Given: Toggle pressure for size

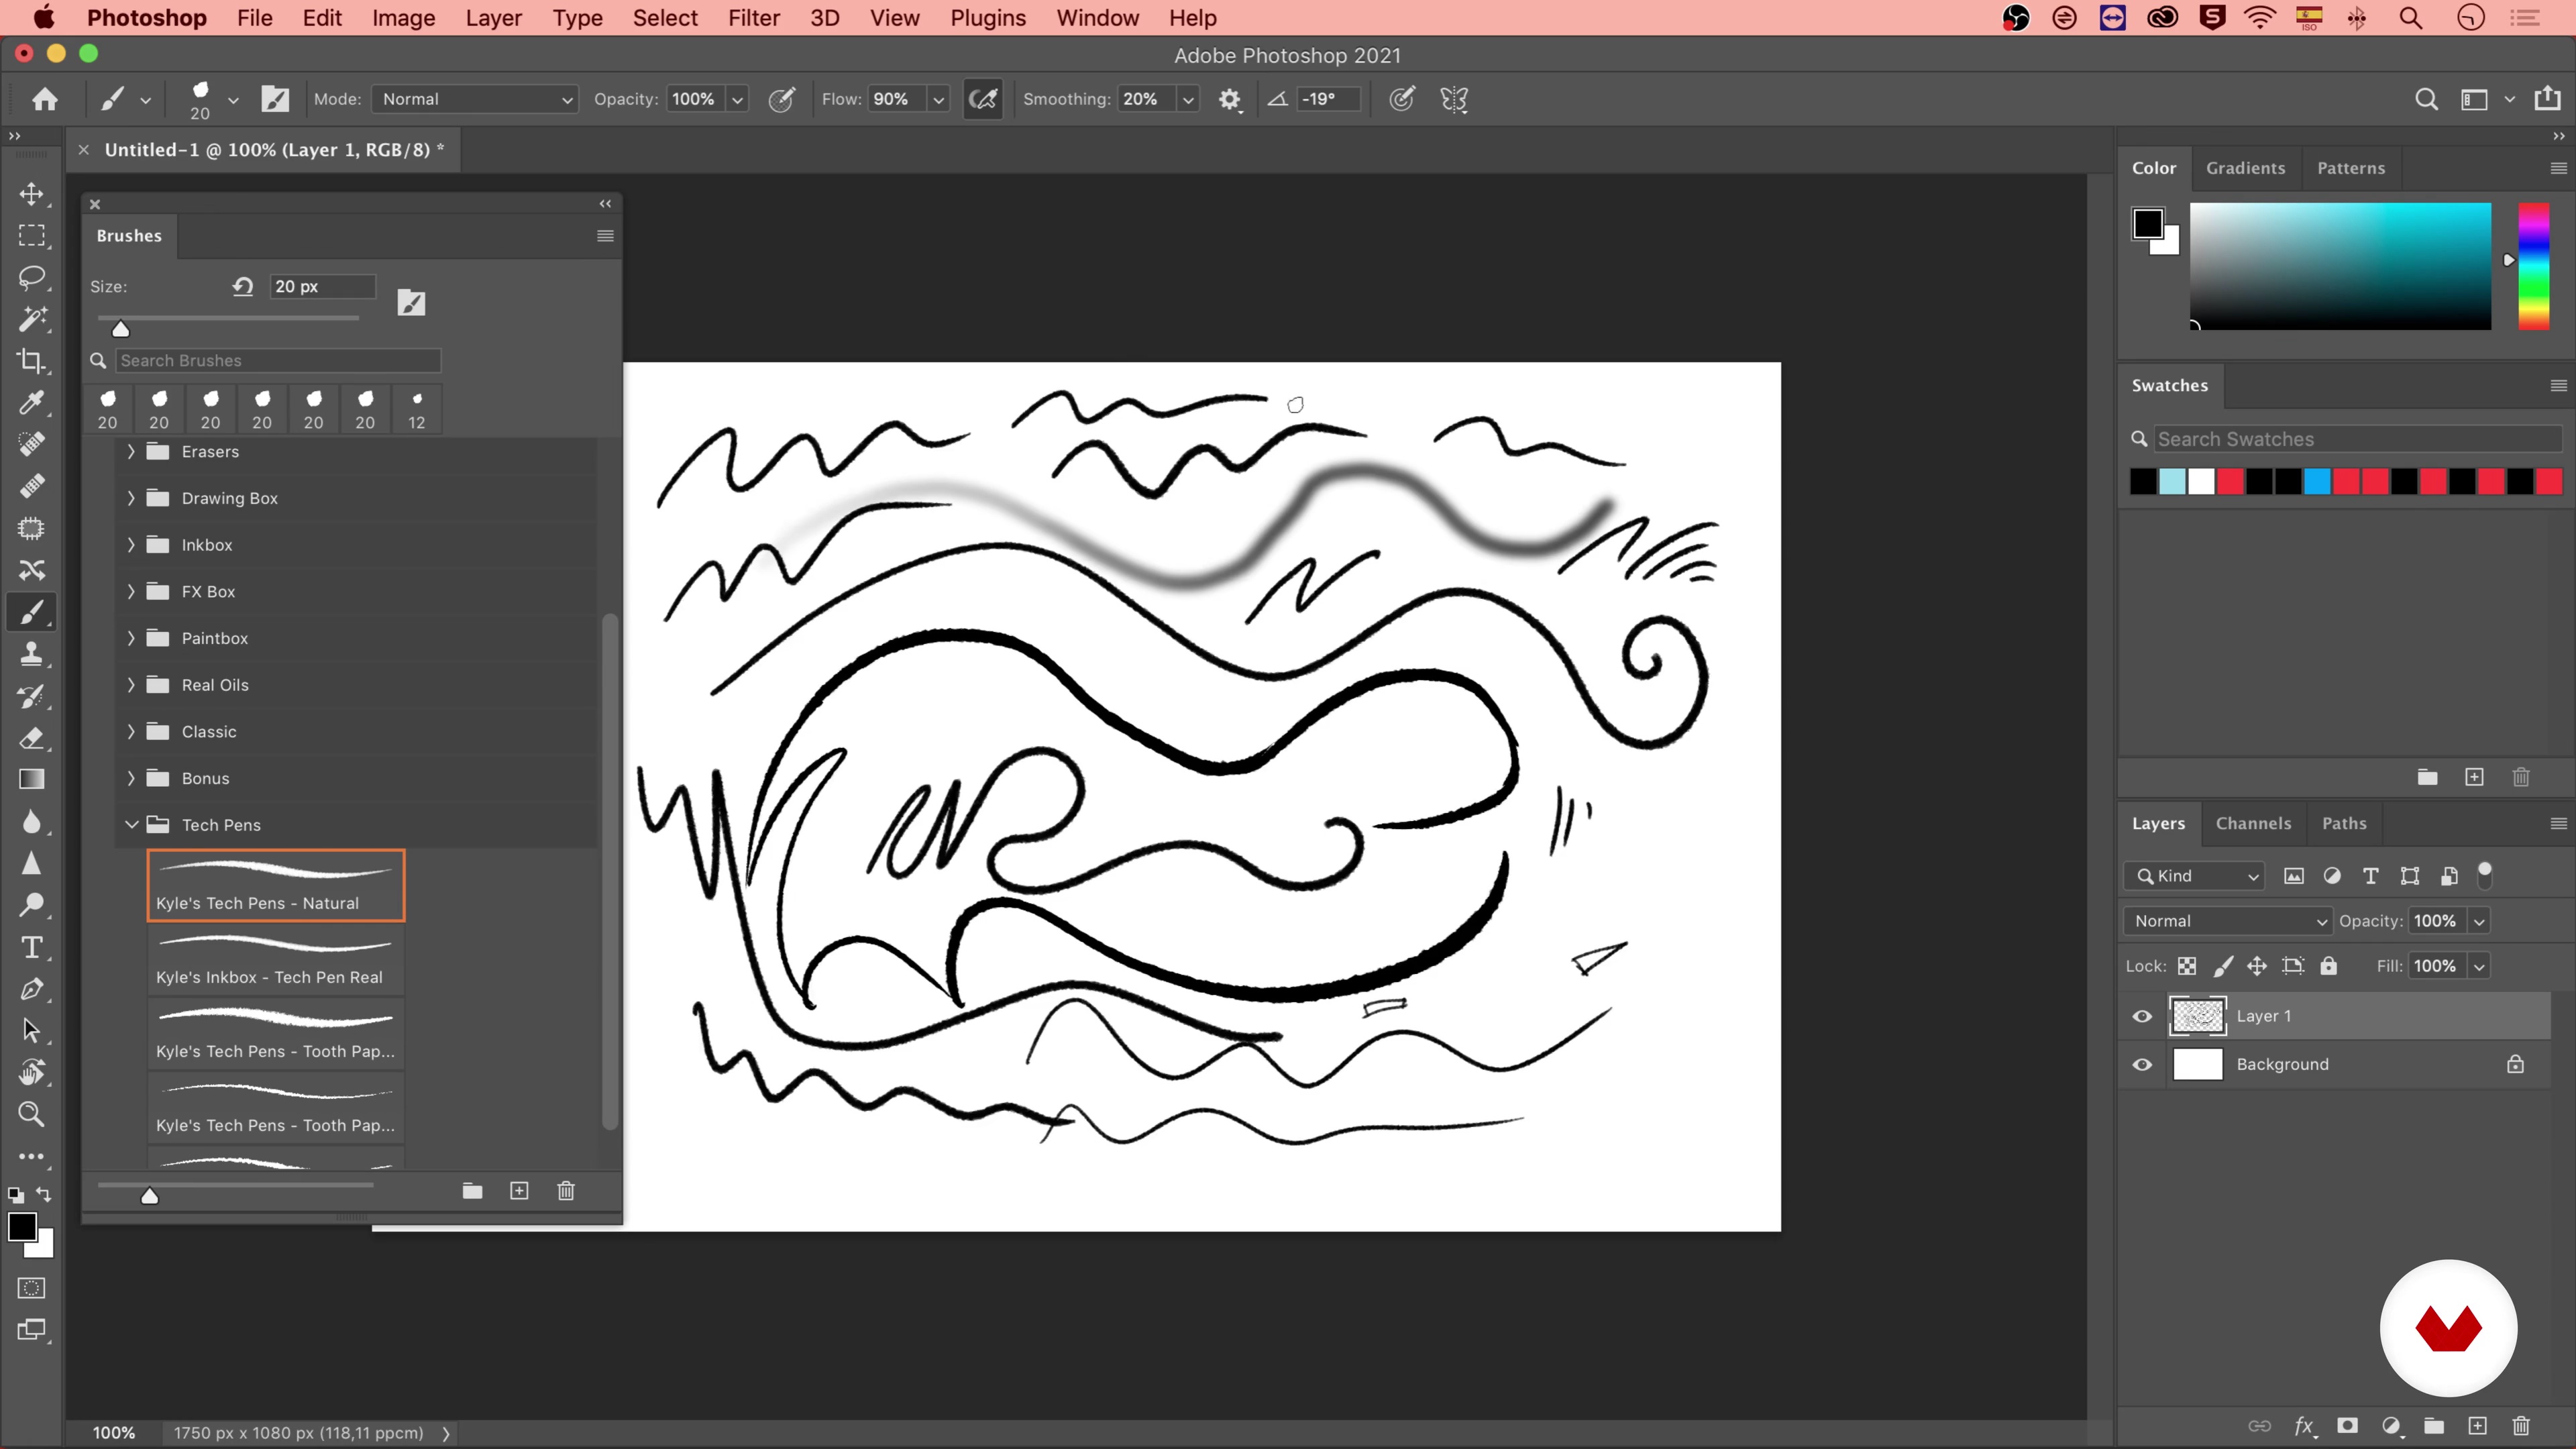Looking at the screenshot, I should [1402, 99].
